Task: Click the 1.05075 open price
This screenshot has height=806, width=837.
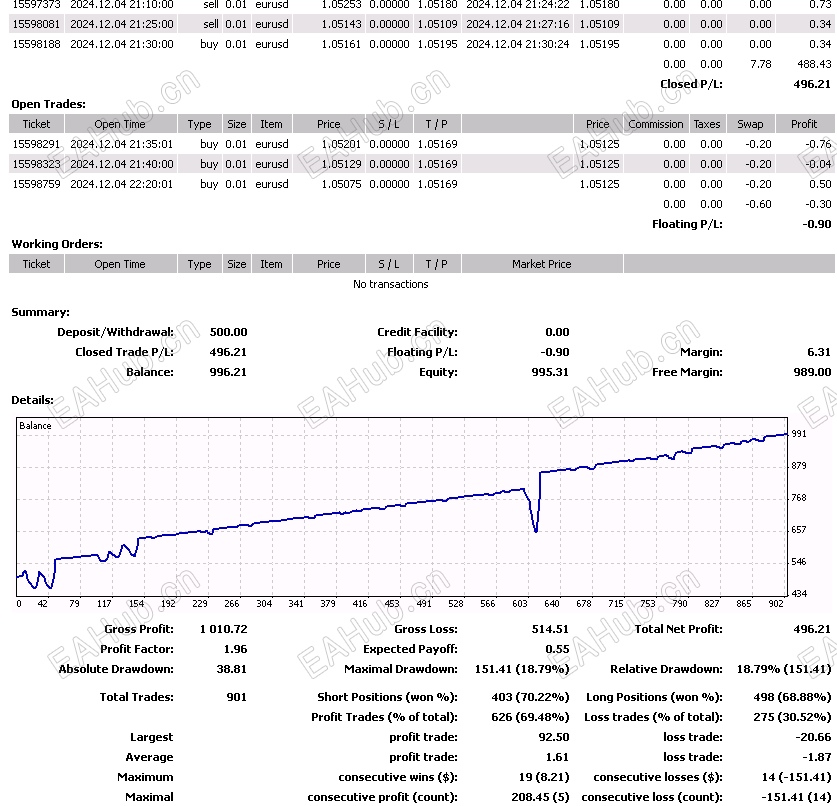Action: [341, 184]
